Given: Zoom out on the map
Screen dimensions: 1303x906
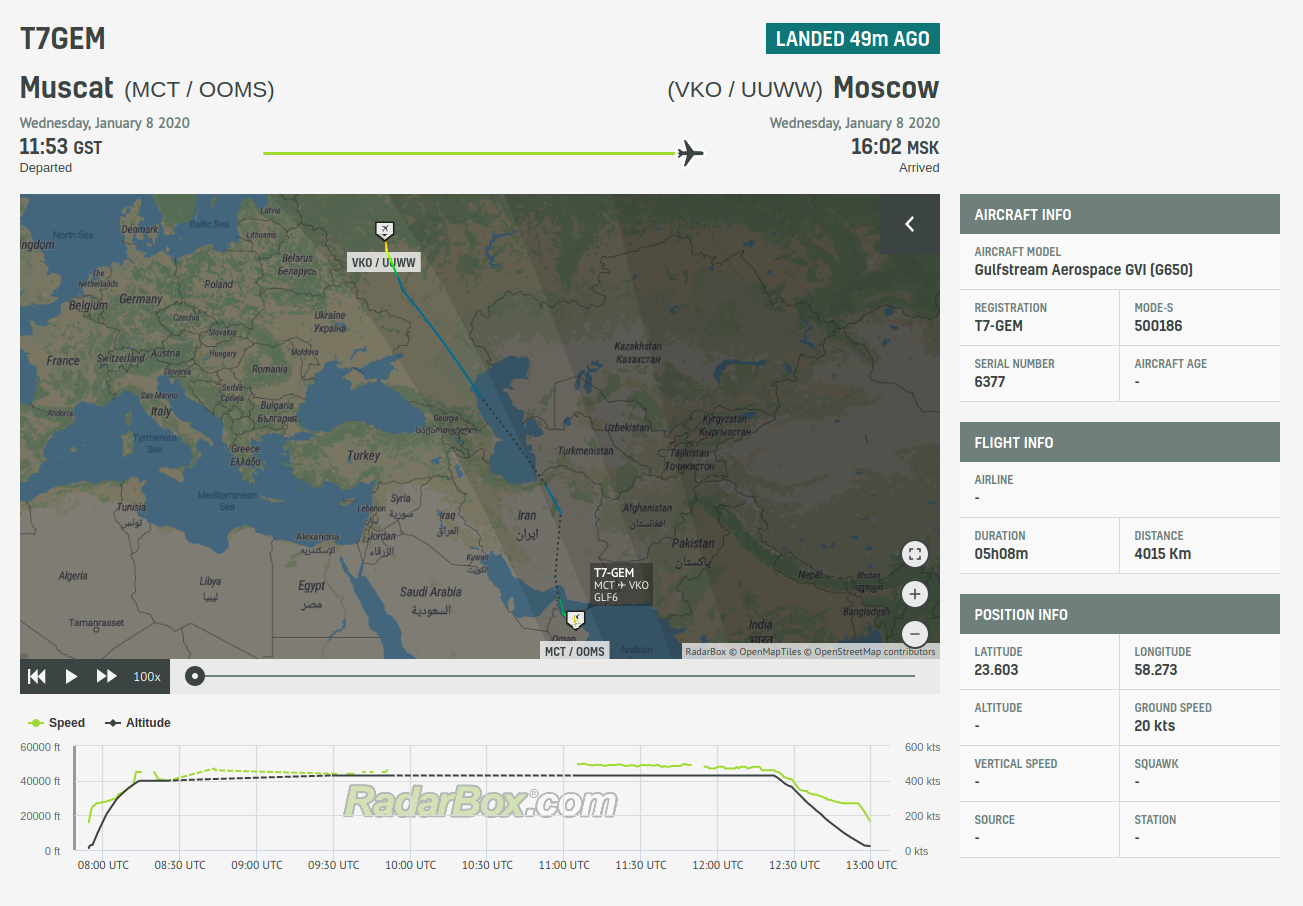Looking at the screenshot, I should (x=914, y=633).
